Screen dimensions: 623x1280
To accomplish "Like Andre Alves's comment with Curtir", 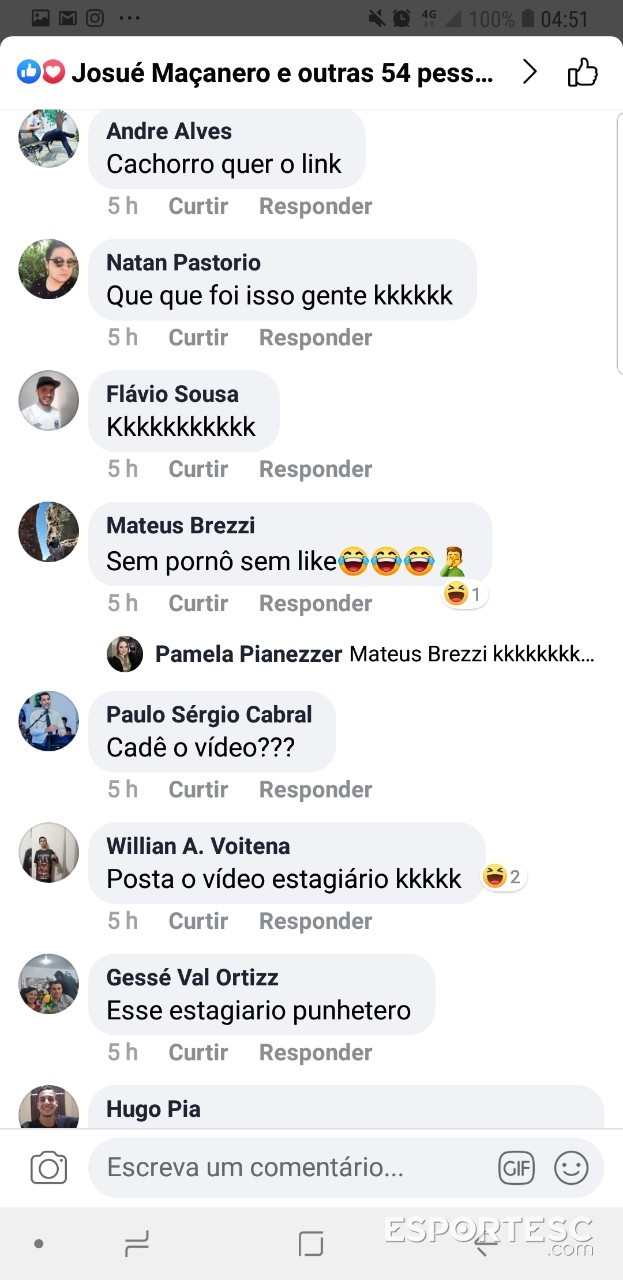I will coord(198,206).
